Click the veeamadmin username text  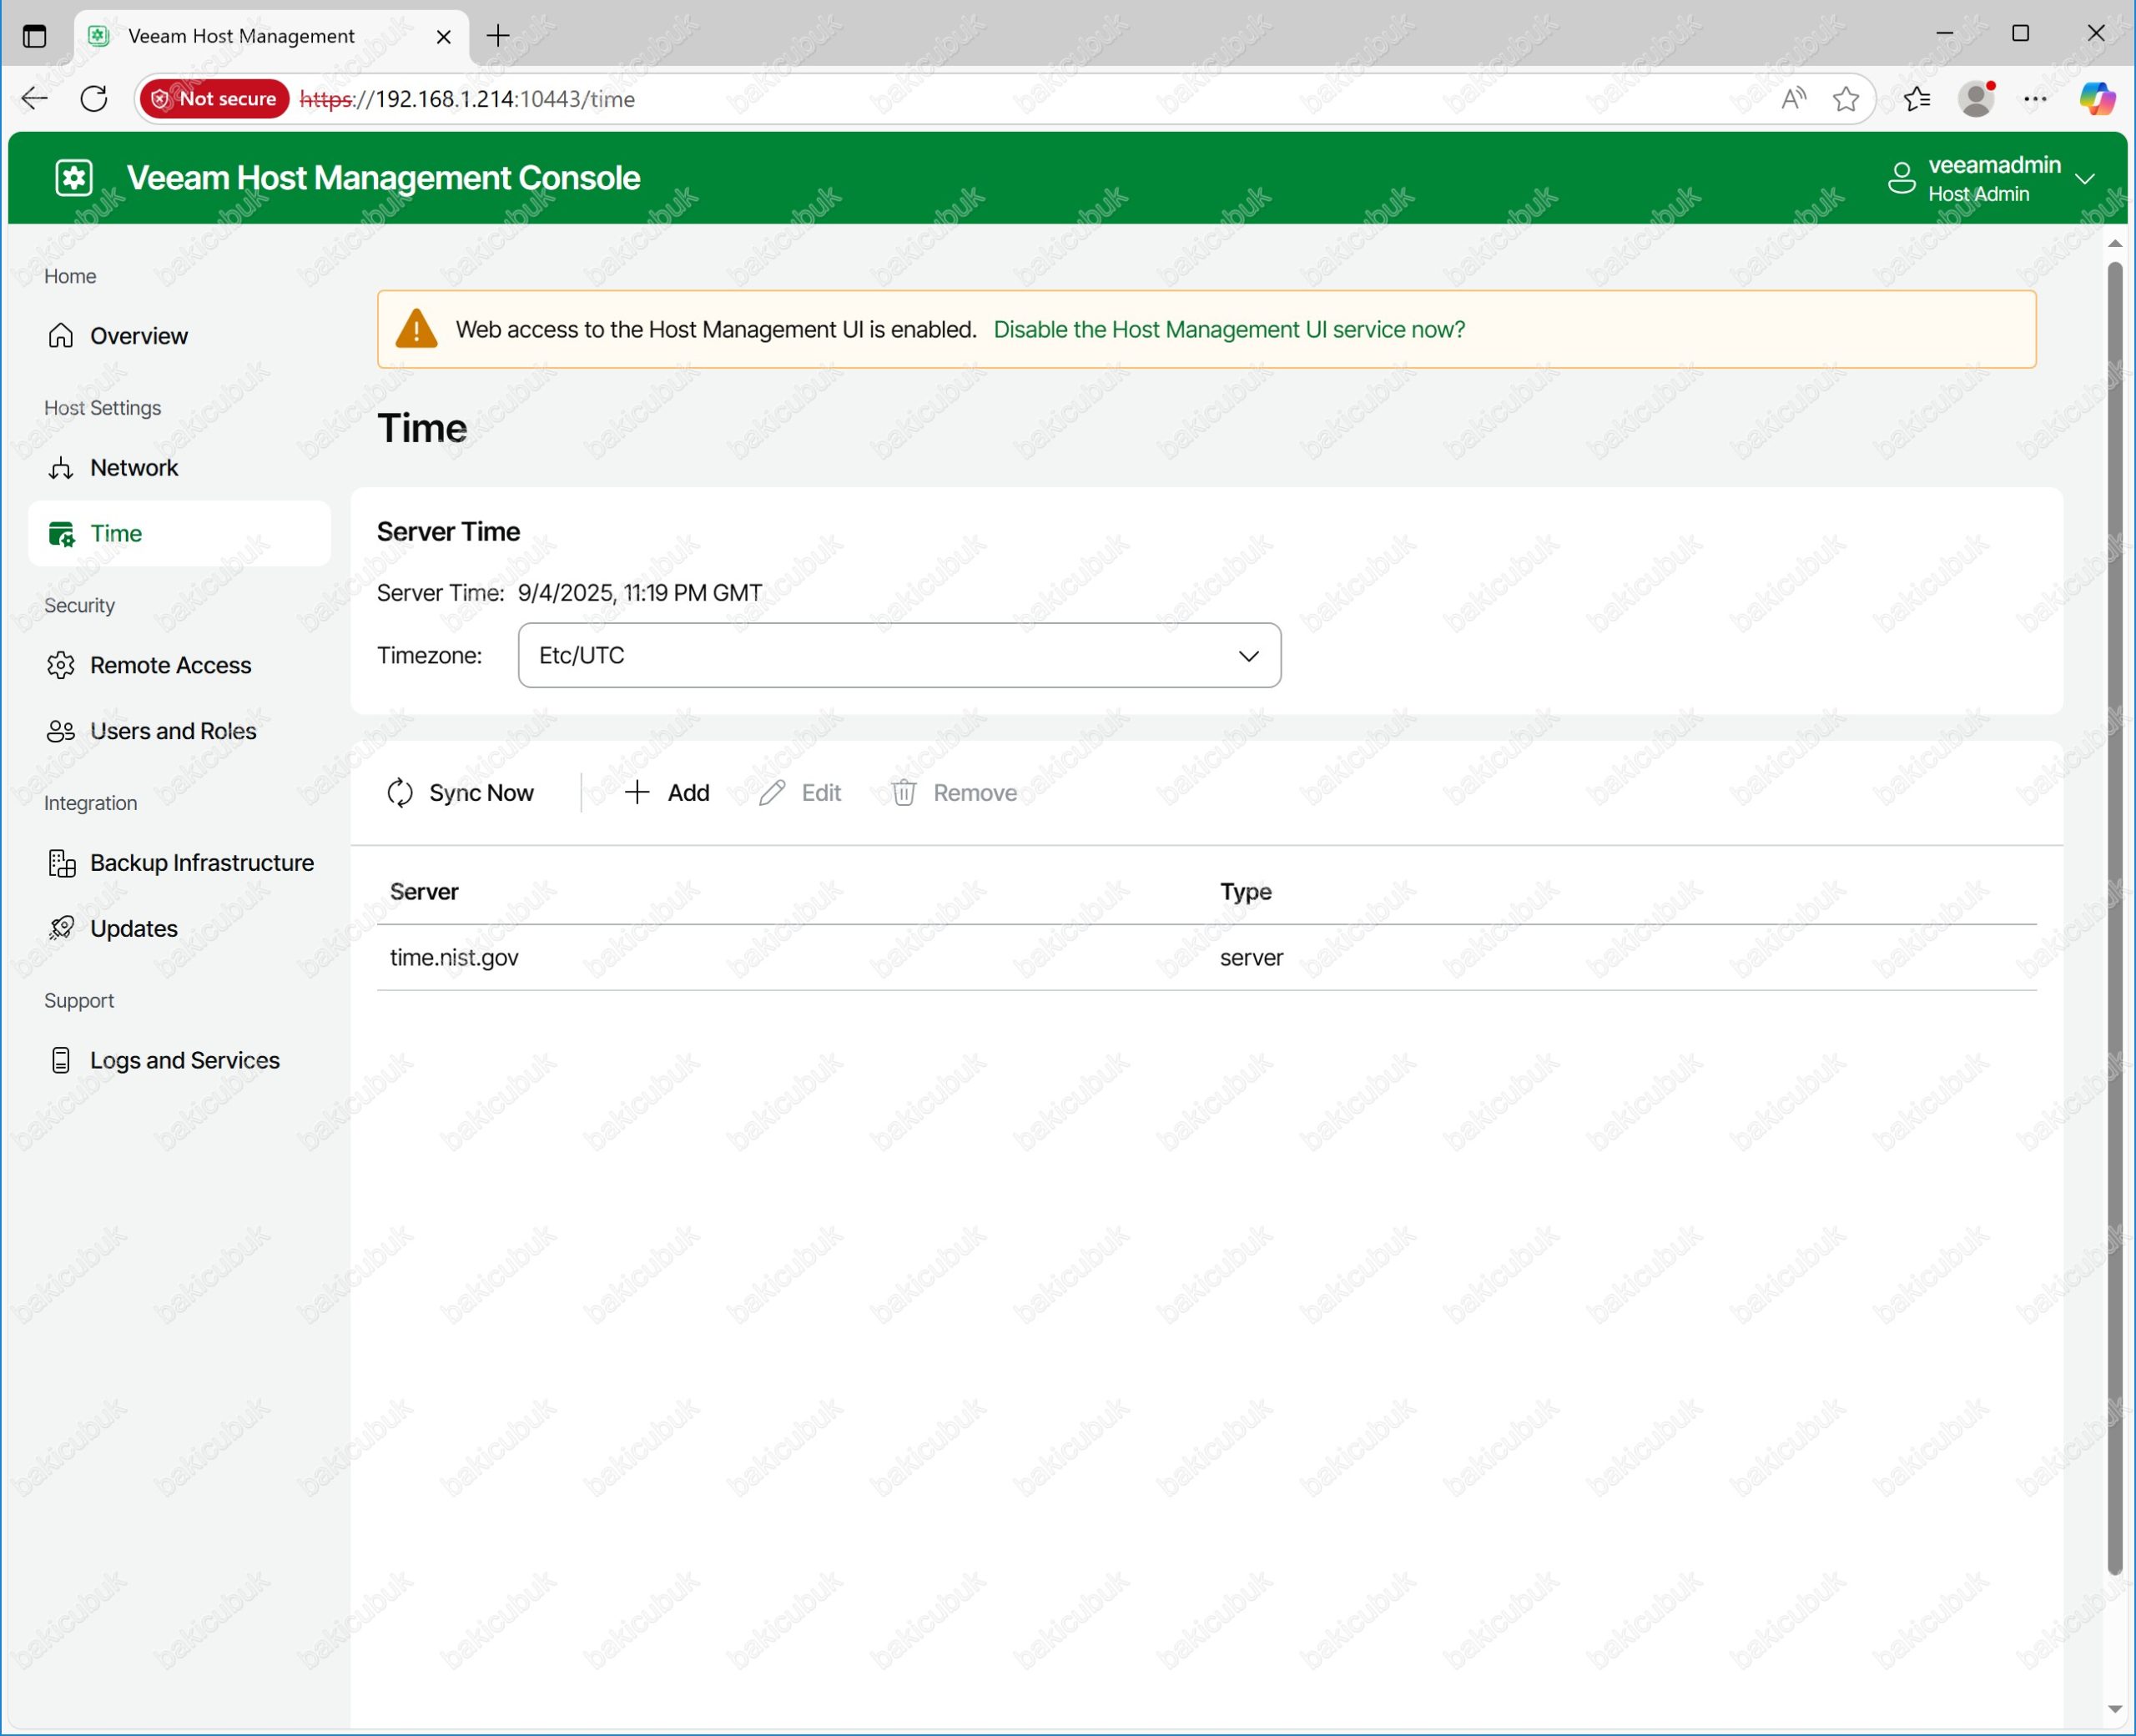click(1994, 165)
